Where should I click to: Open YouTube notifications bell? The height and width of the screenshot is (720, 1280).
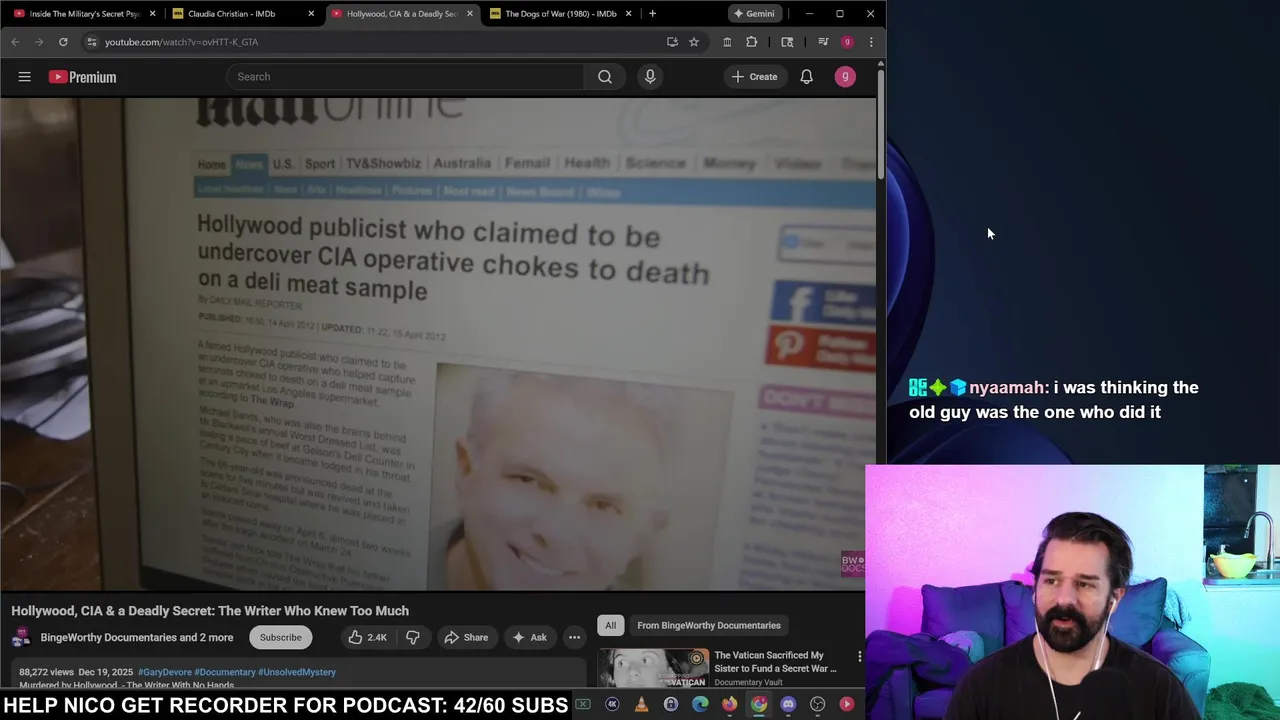tap(806, 77)
